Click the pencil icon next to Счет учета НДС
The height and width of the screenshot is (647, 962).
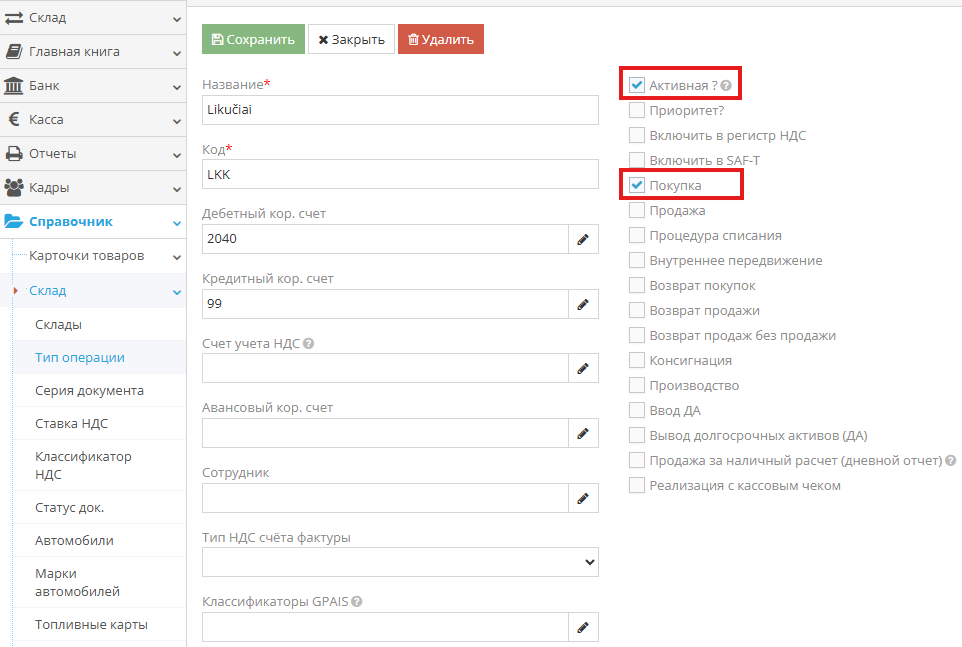pos(583,369)
